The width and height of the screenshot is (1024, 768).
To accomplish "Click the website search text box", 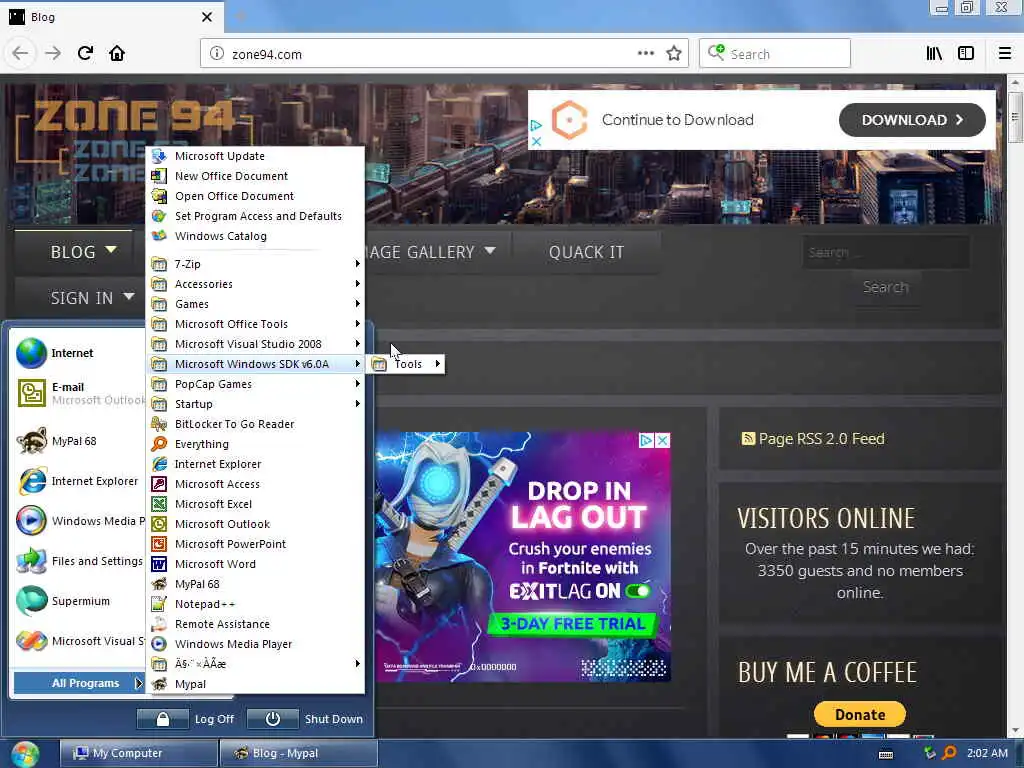I will pos(886,252).
